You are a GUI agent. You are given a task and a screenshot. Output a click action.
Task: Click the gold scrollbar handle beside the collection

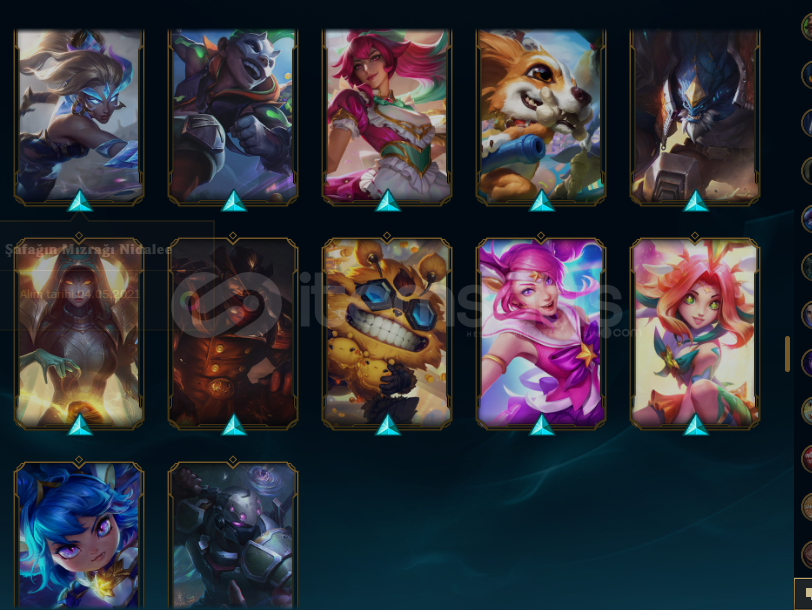(x=787, y=354)
